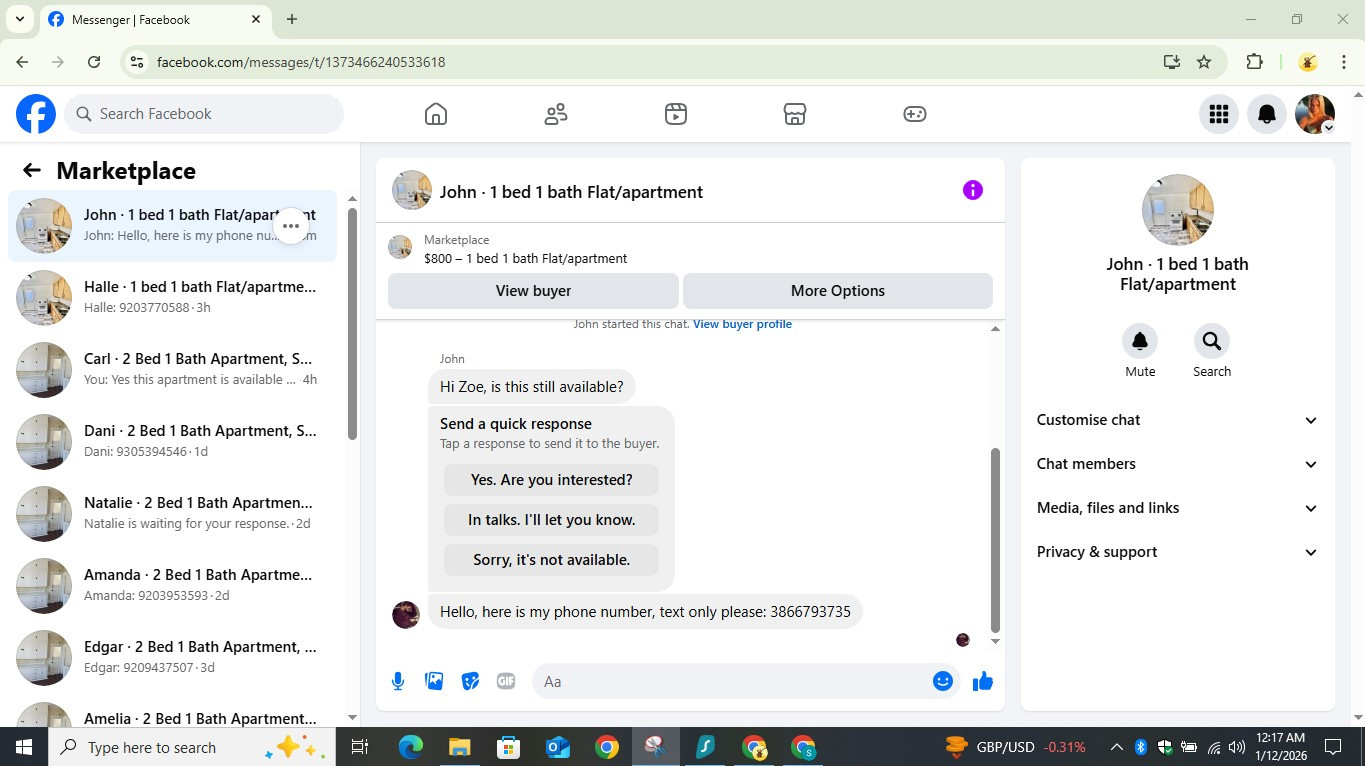Viewport: 1365px width, 766px height.
Task: Open Carl 2 Bed 1 Bath conversation
Action: click(172, 370)
